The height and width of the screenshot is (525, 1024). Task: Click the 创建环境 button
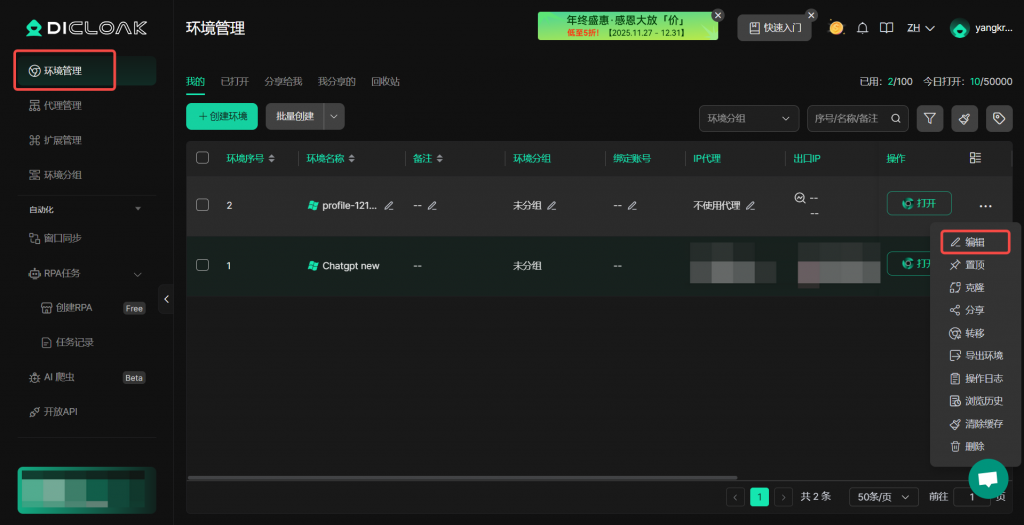click(x=222, y=116)
